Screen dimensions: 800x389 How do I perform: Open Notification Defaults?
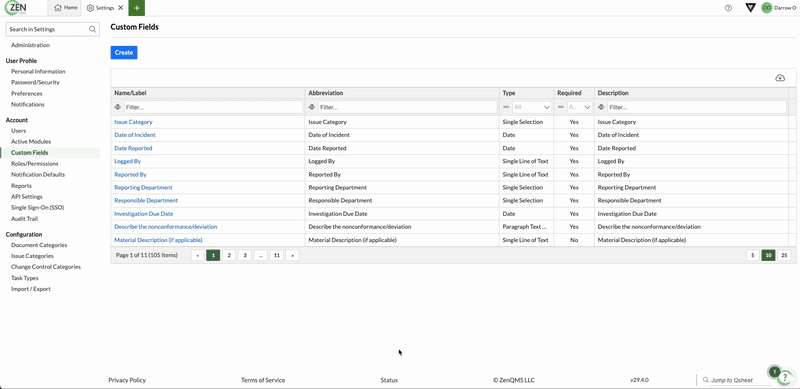coord(38,174)
